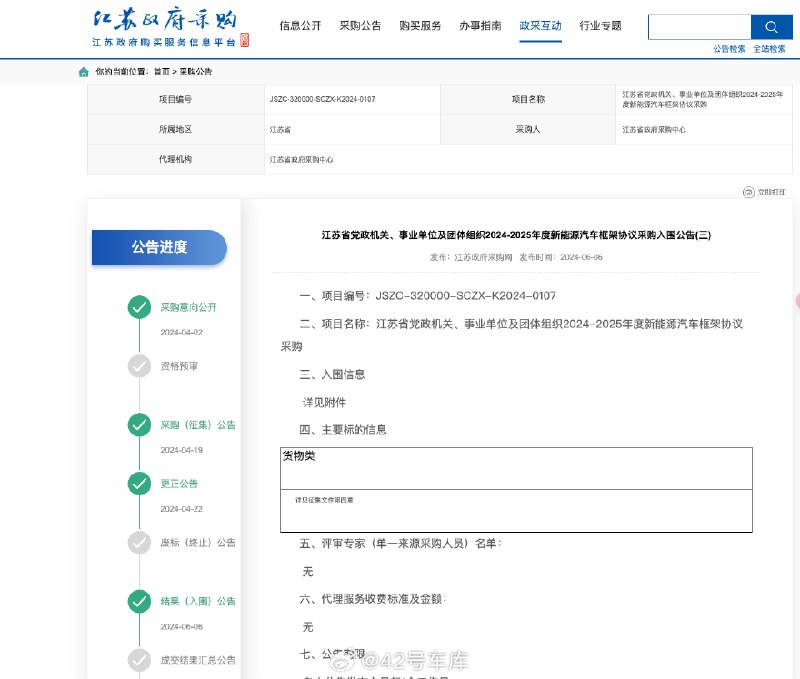
Task: Click the 所属地区 label cell
Action: [x=176, y=130]
